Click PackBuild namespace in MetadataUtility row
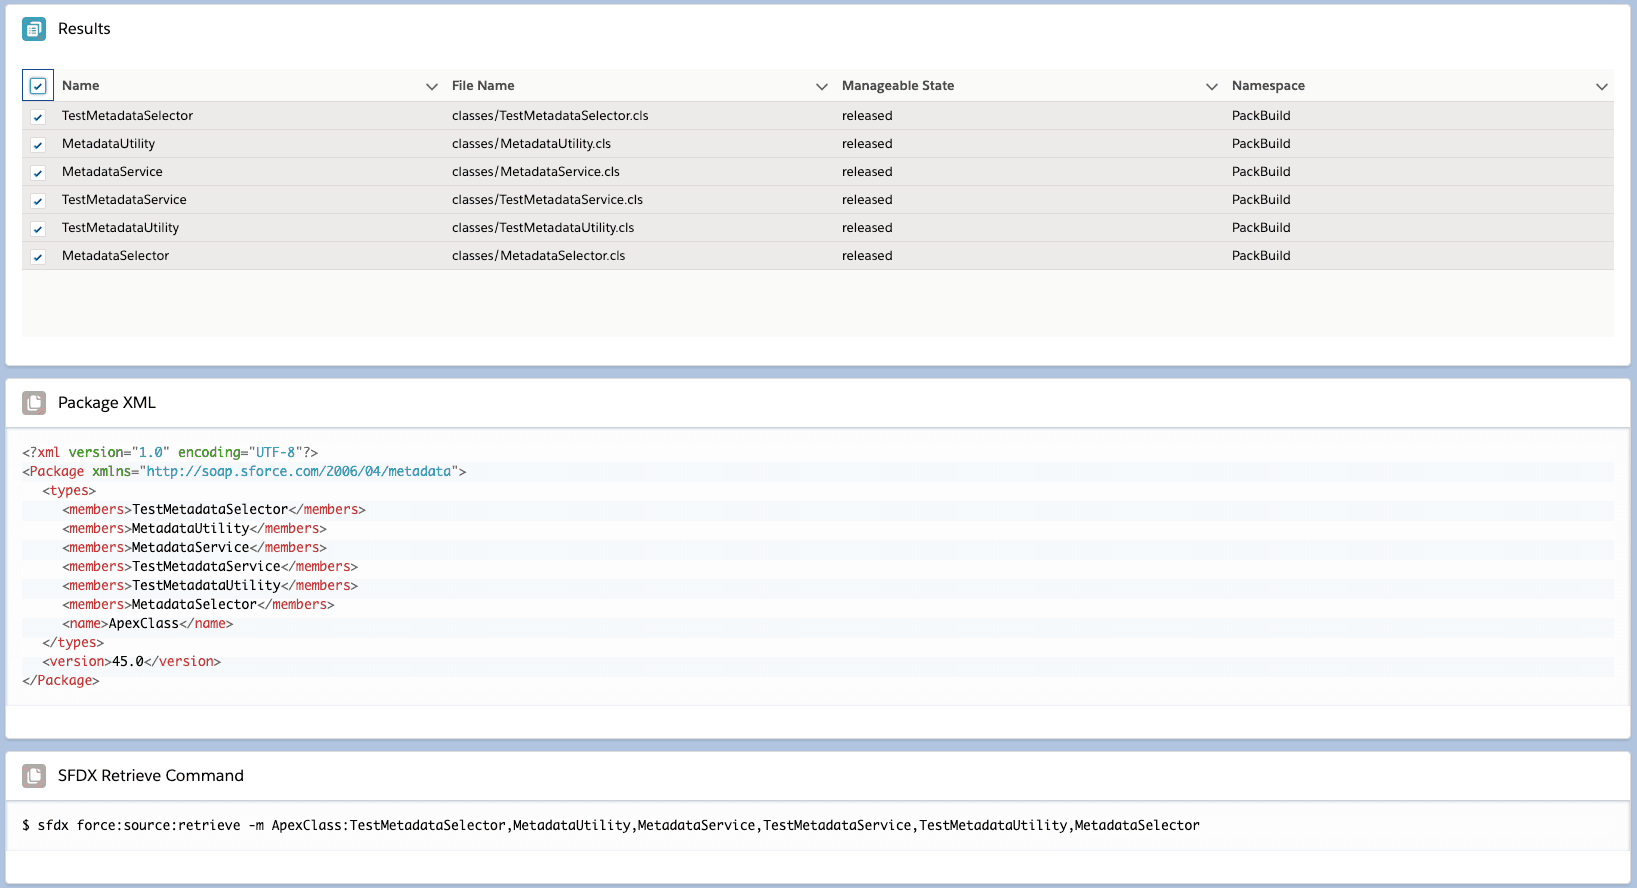This screenshot has height=888, width=1637. tap(1261, 144)
